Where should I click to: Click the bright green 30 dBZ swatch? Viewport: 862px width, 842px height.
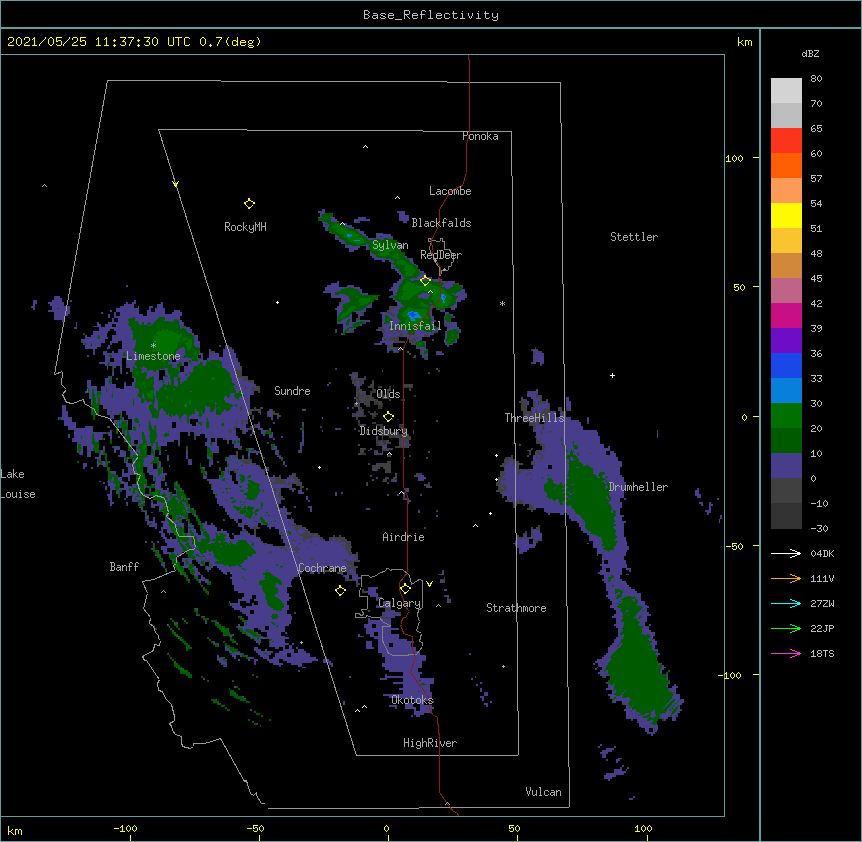[786, 416]
